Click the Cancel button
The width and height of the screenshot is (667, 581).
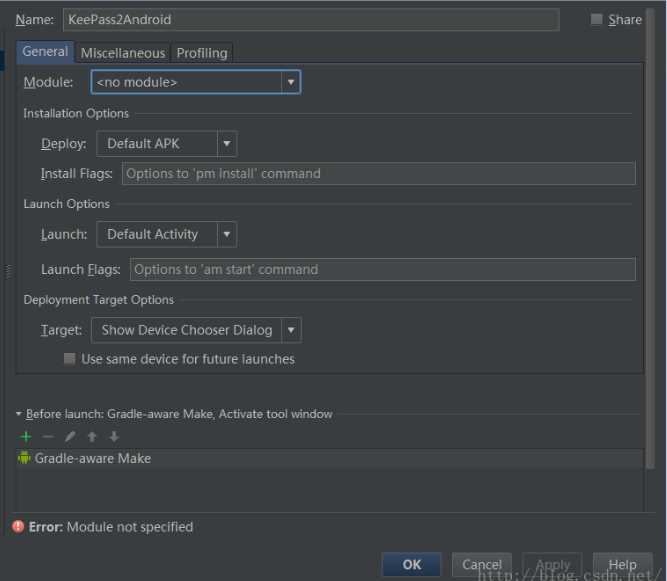tap(482, 564)
